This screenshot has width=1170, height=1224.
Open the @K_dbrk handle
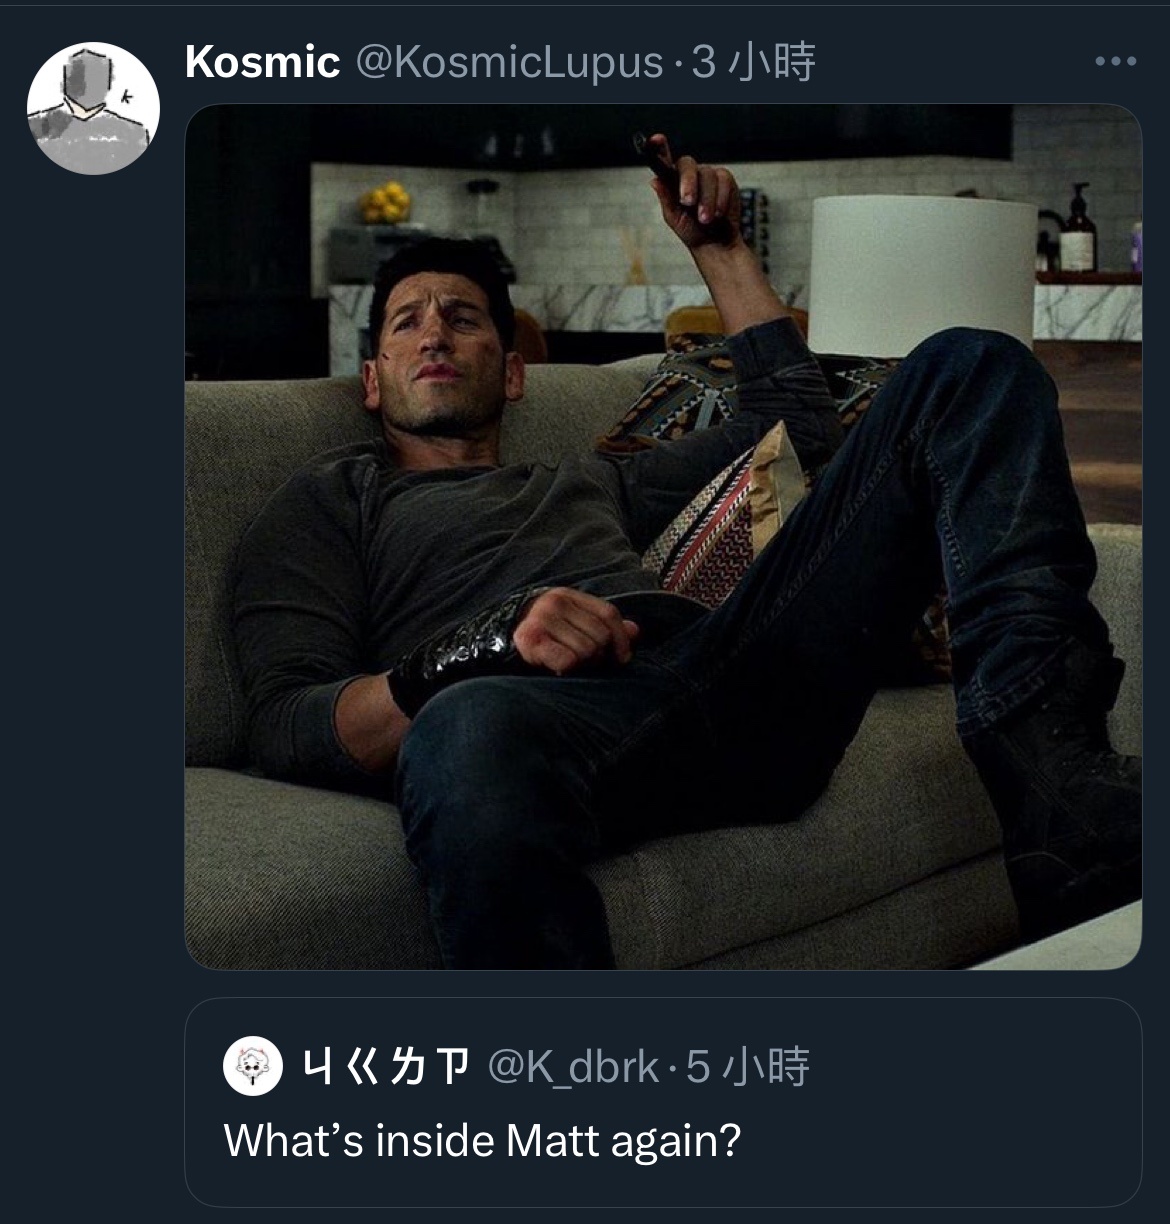573,1067
